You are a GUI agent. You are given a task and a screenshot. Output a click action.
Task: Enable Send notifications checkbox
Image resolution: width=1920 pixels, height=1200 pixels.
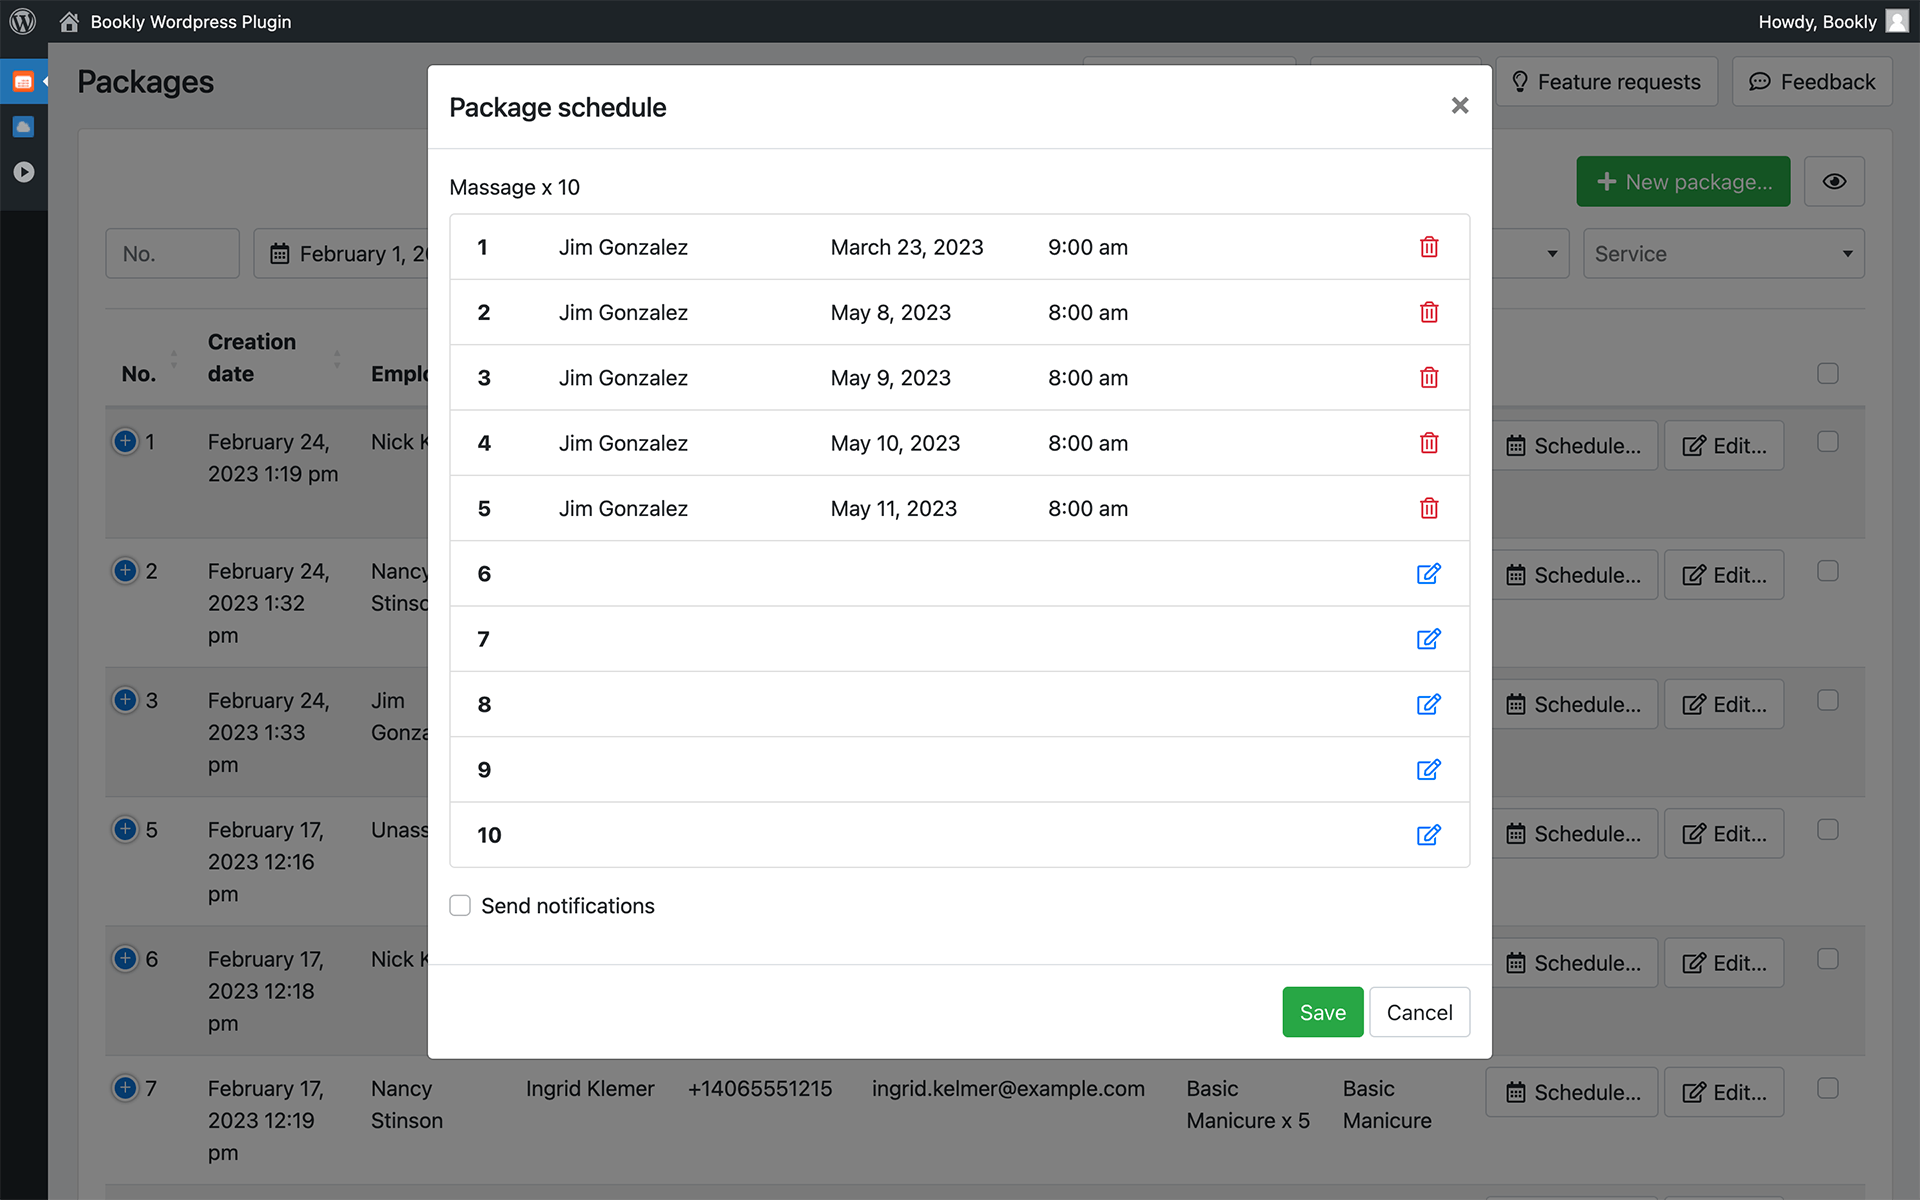click(x=460, y=906)
